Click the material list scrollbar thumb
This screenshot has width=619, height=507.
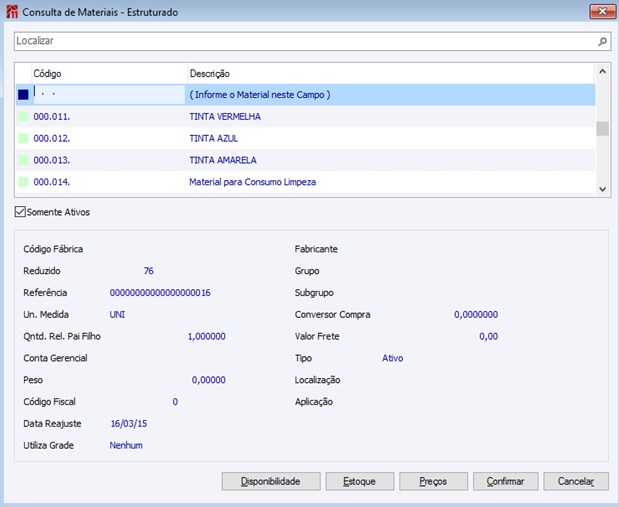coord(602,128)
